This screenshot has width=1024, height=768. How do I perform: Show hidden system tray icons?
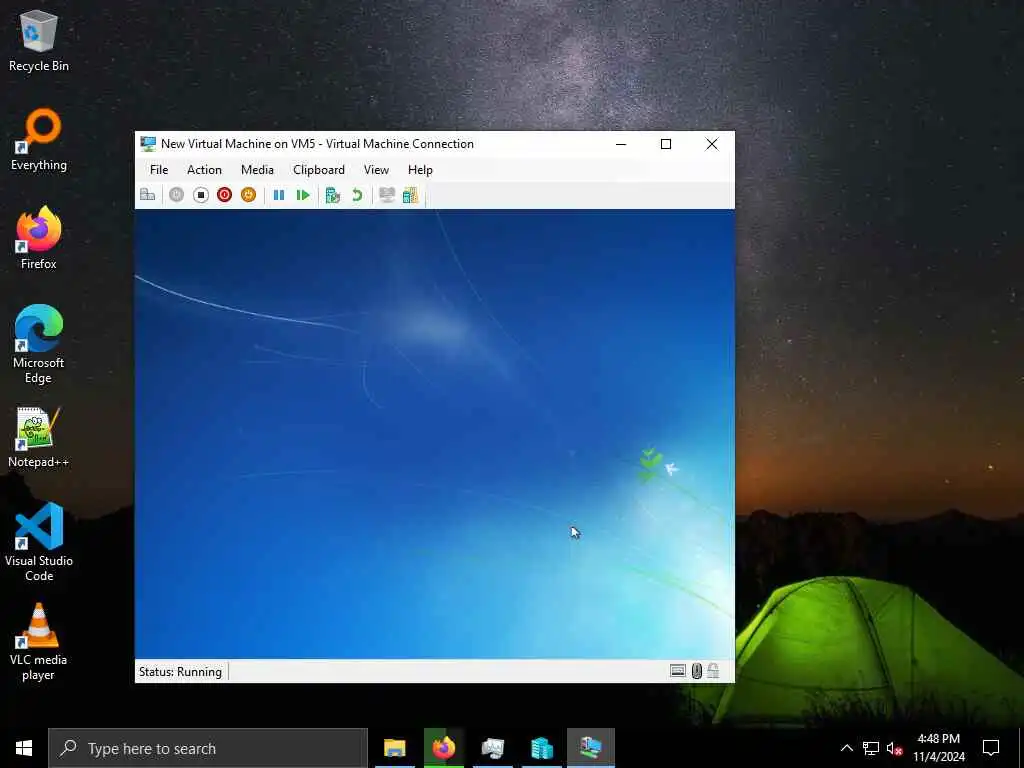point(846,748)
